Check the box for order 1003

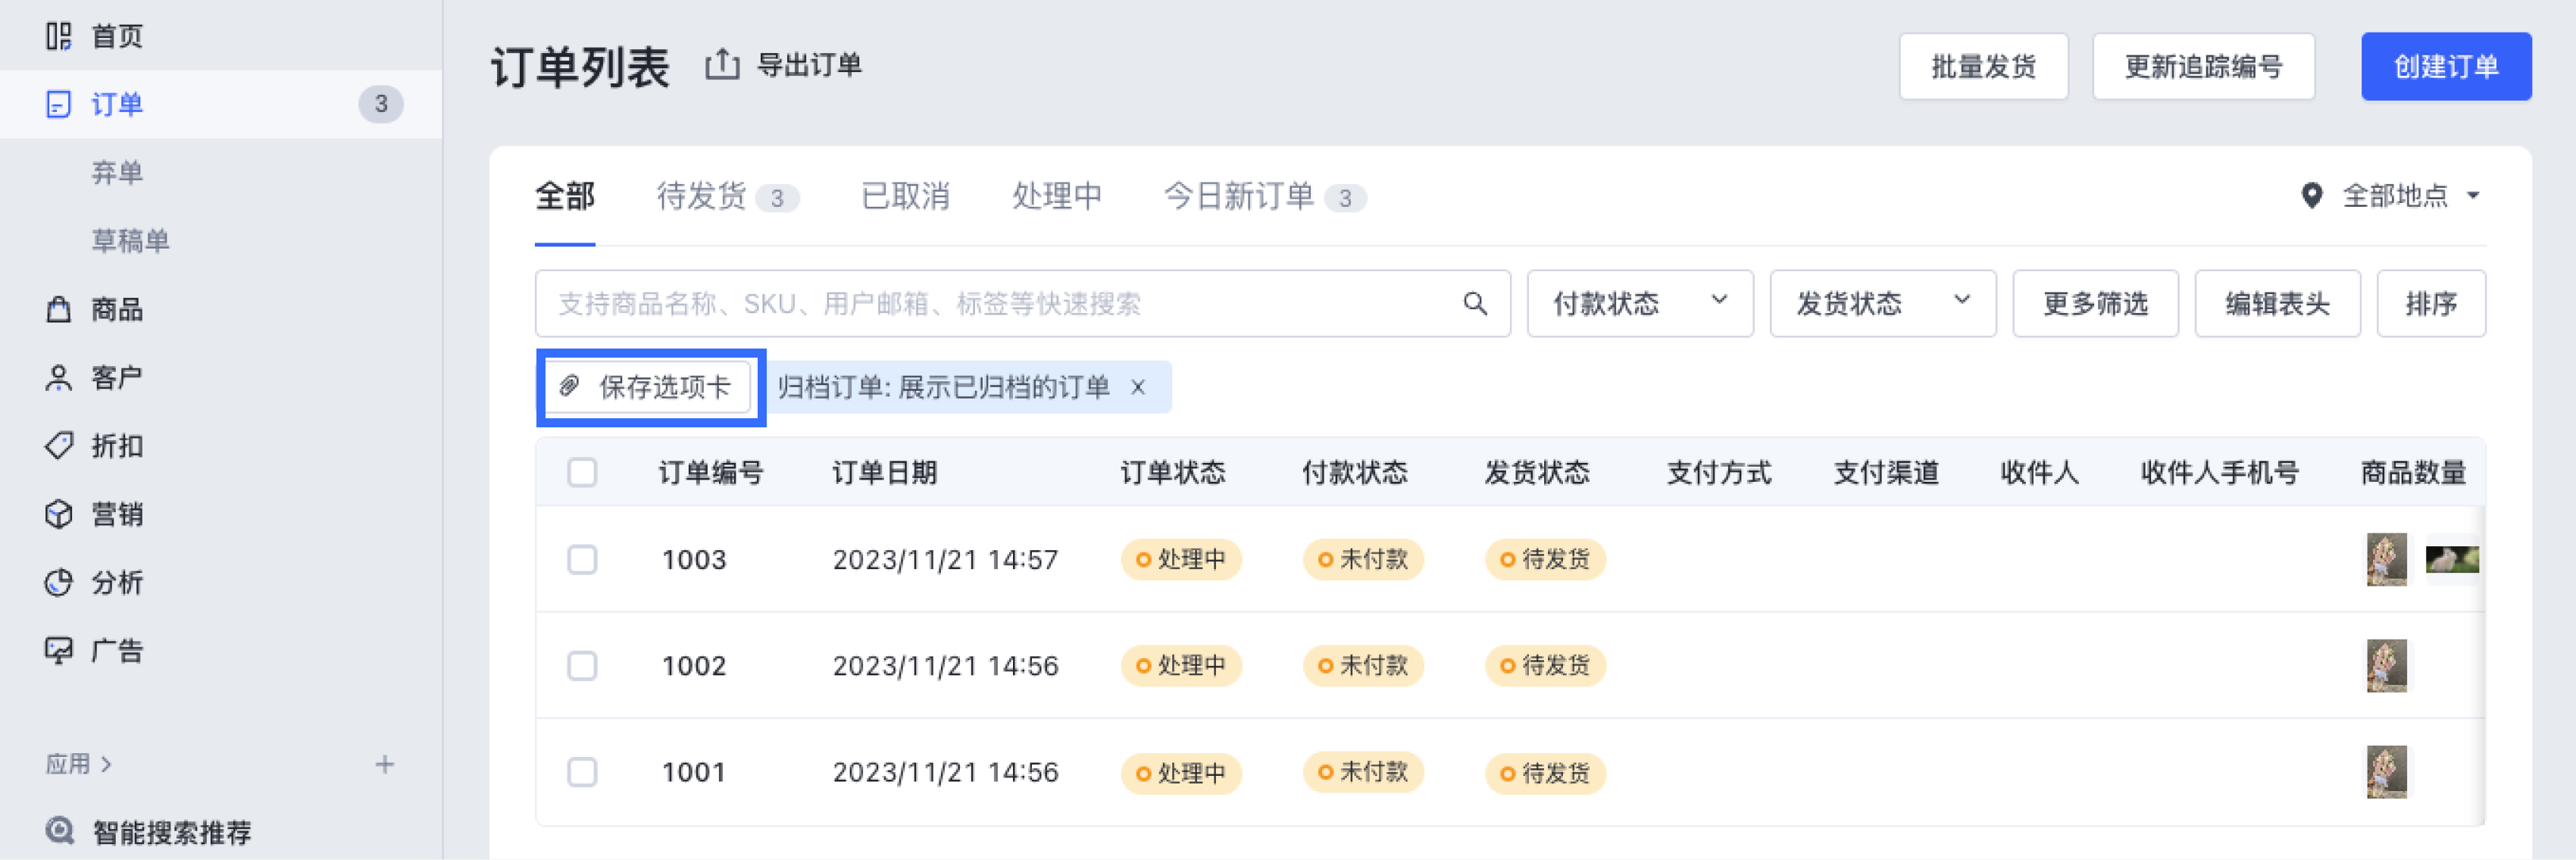[x=582, y=559]
